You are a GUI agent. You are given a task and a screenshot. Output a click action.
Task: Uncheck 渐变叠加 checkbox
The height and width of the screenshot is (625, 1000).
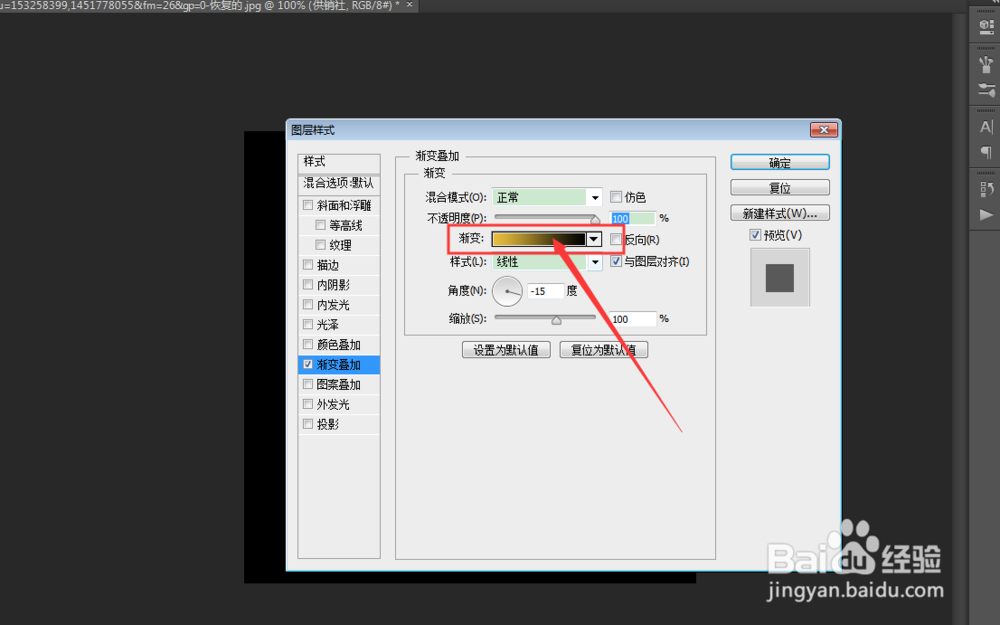click(308, 364)
